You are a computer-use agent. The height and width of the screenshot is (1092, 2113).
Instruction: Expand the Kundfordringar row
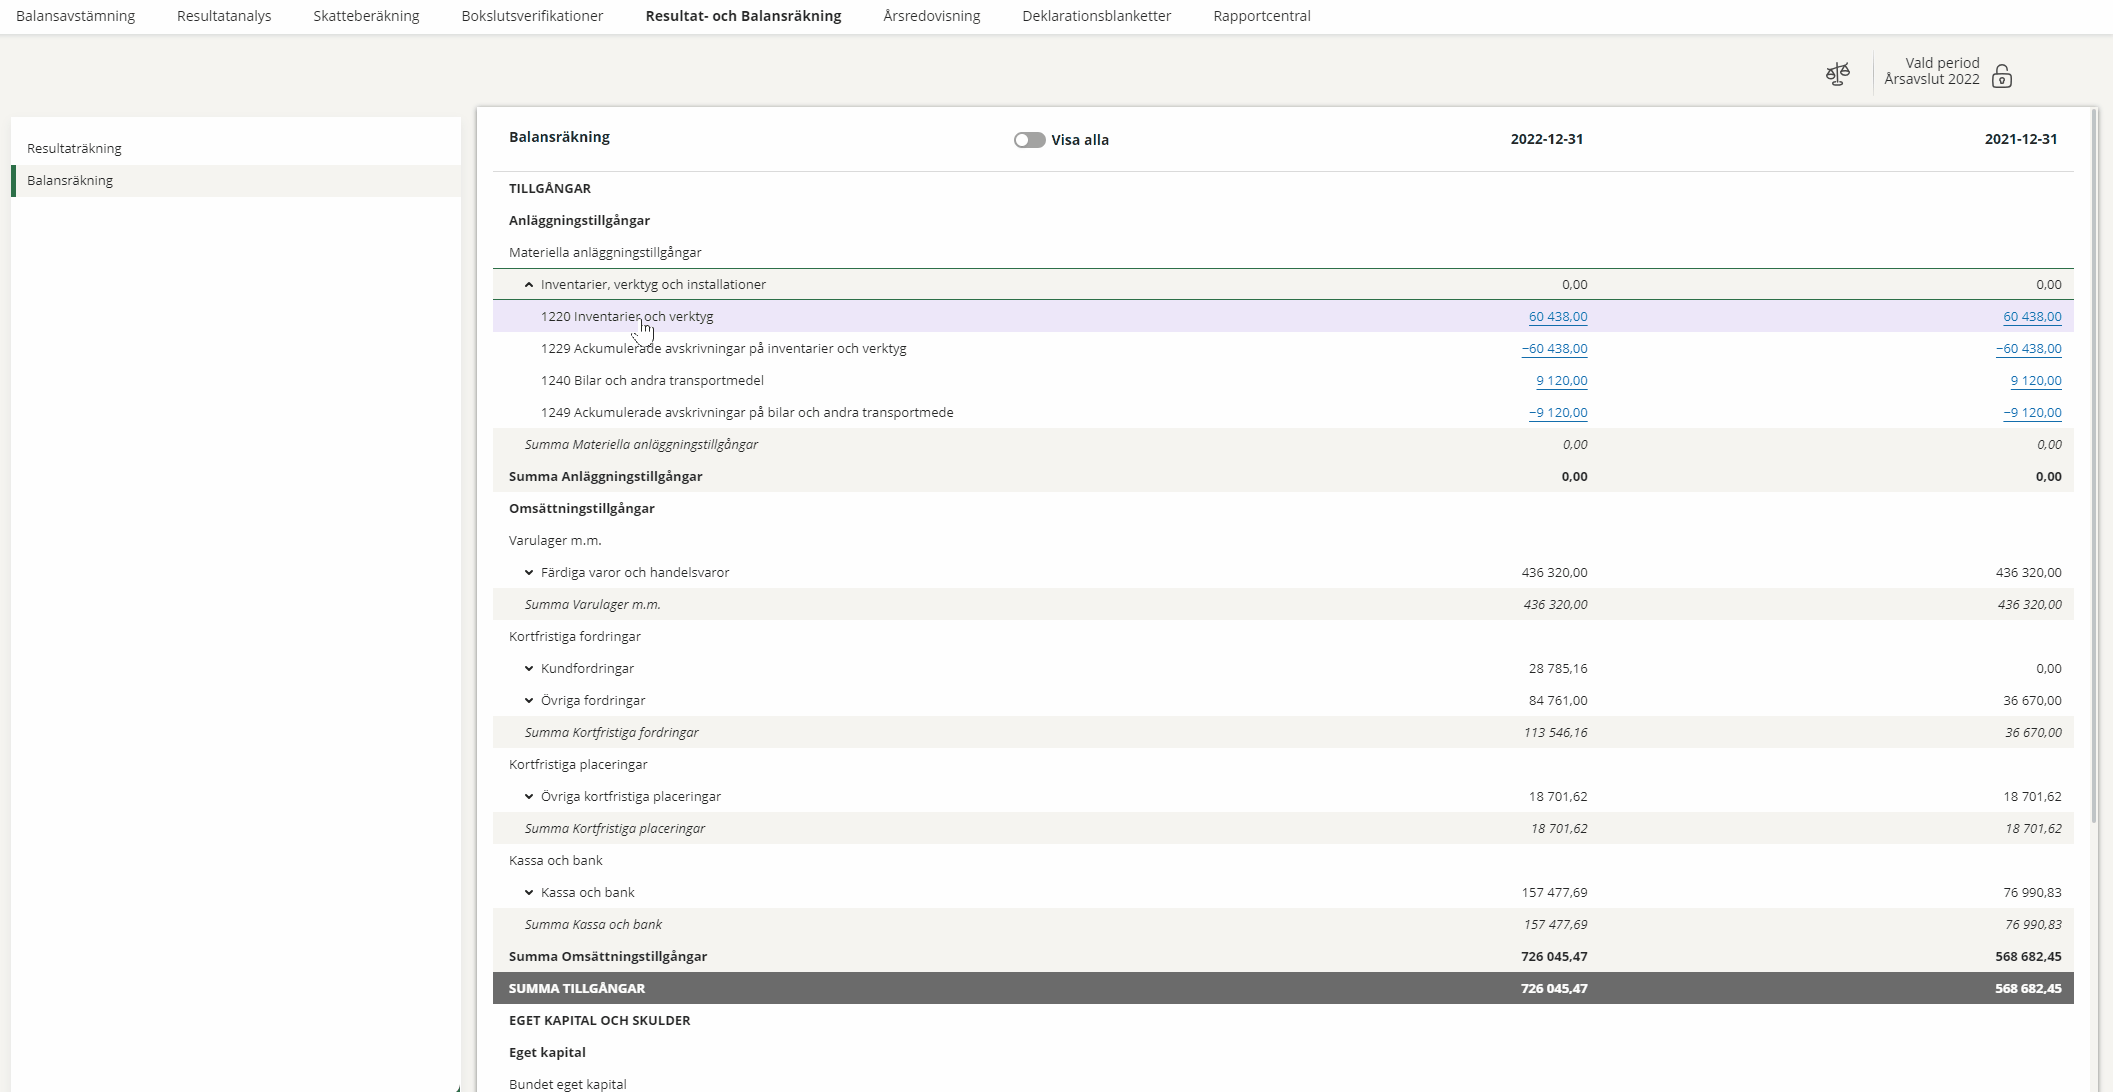point(529,669)
